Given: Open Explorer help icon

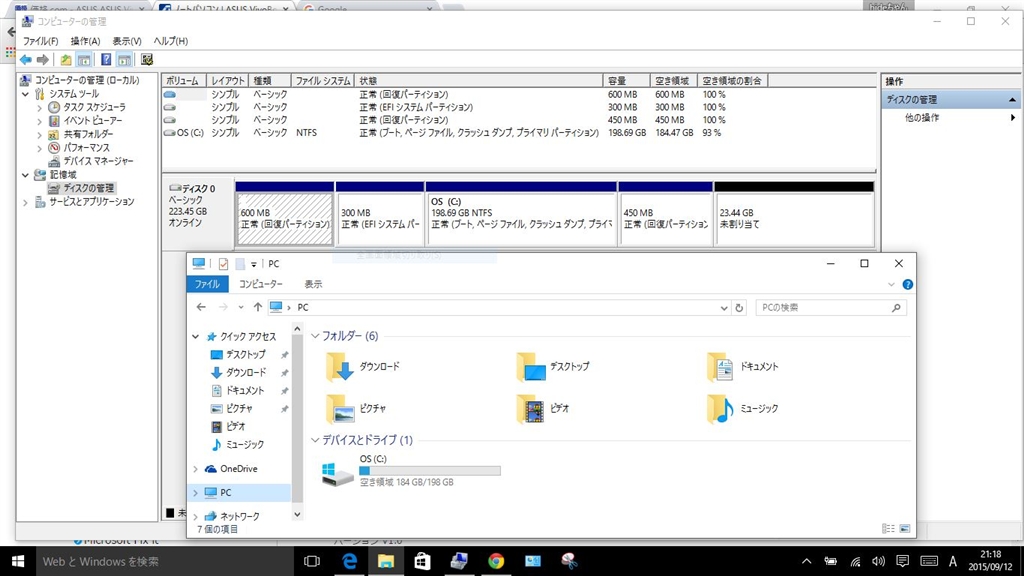Looking at the screenshot, I should (x=907, y=285).
